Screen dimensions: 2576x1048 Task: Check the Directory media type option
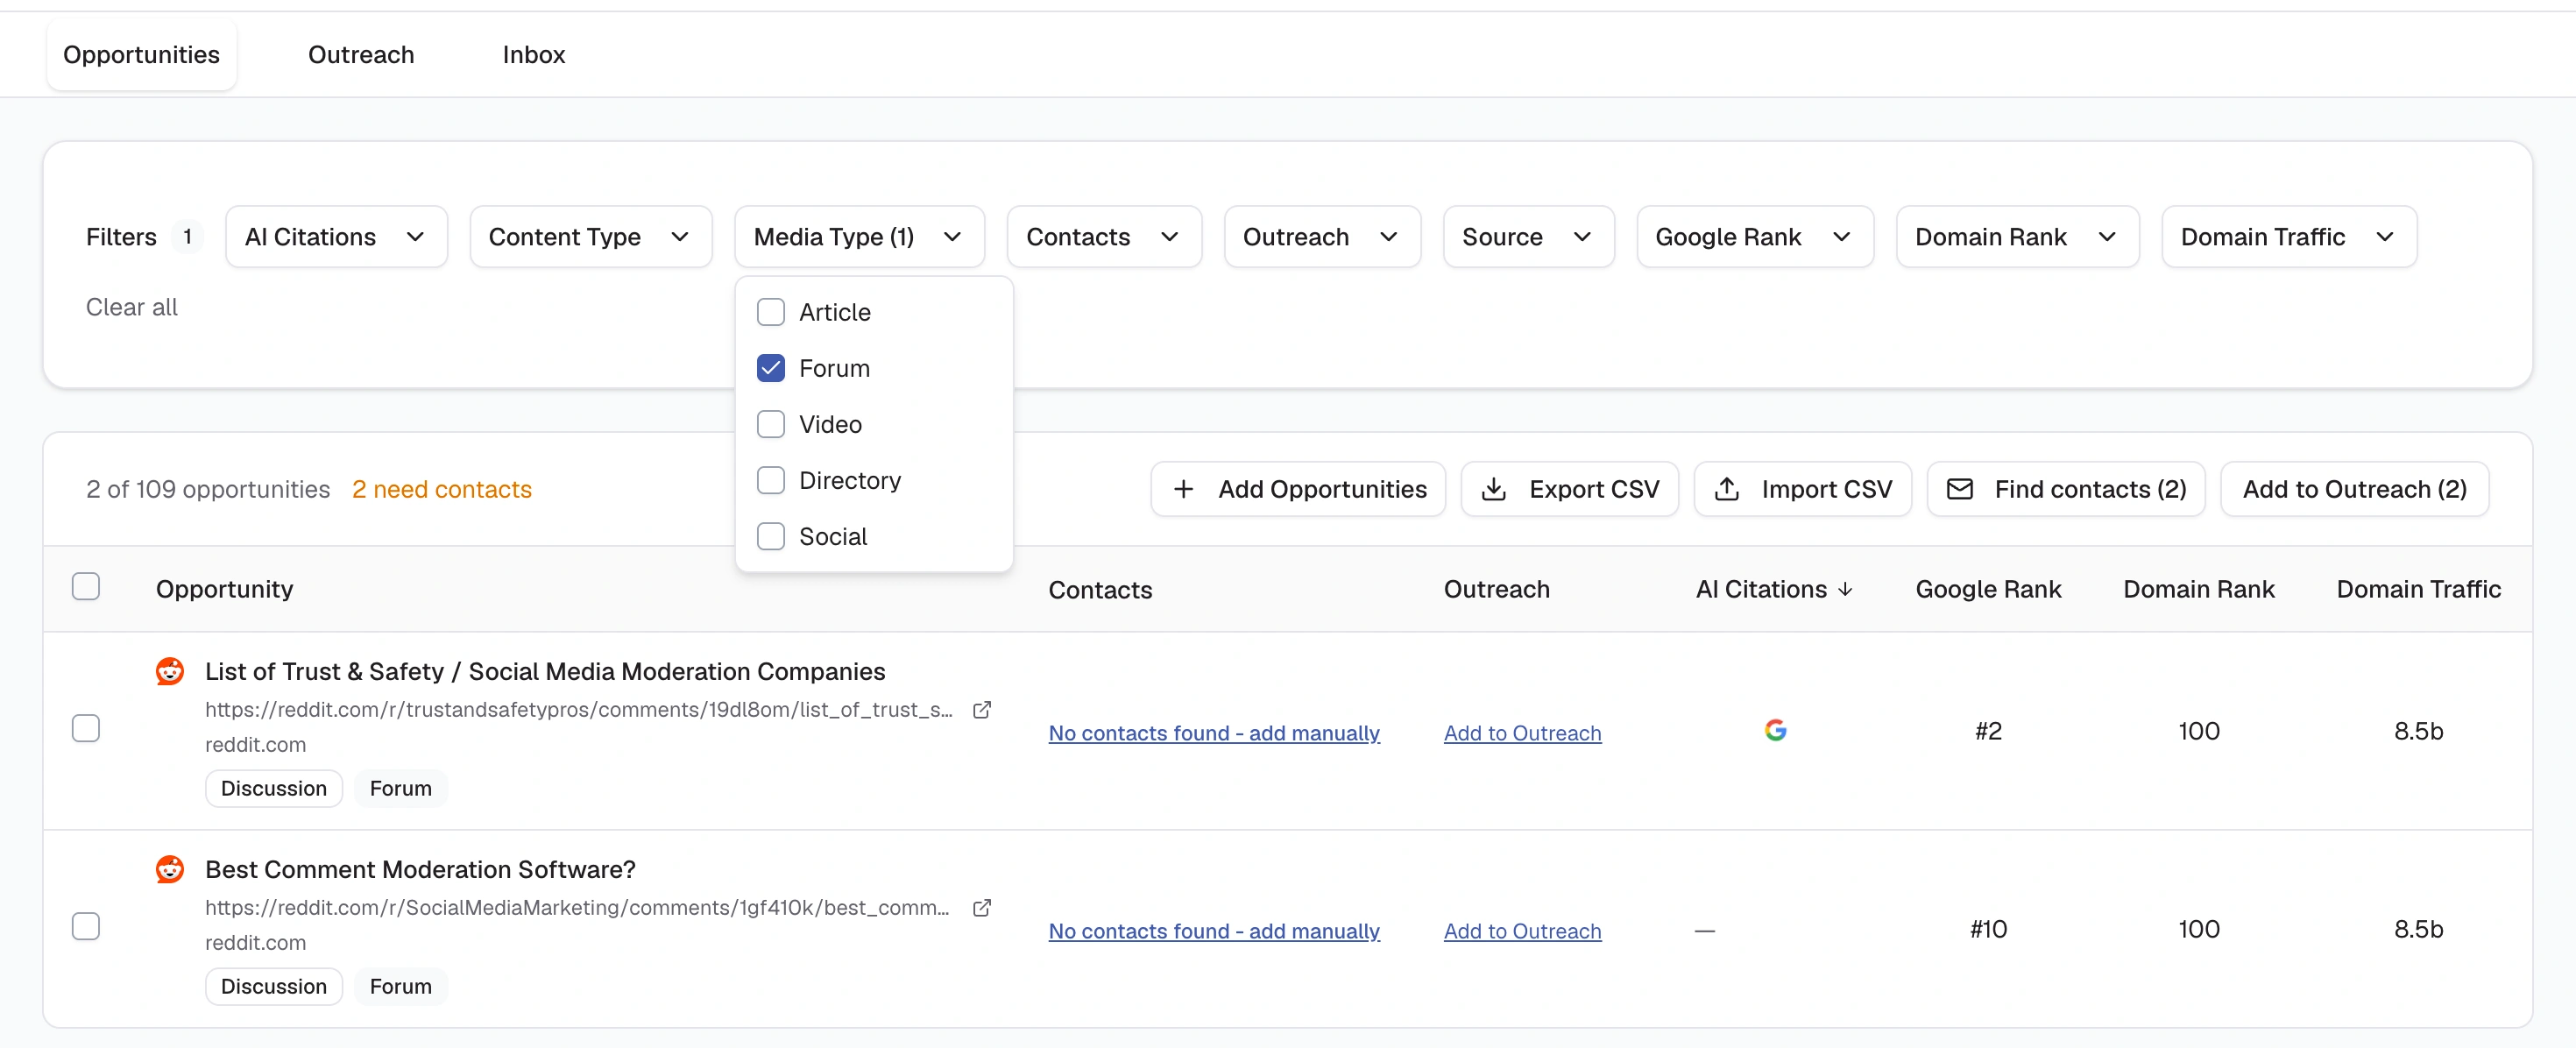(770, 480)
